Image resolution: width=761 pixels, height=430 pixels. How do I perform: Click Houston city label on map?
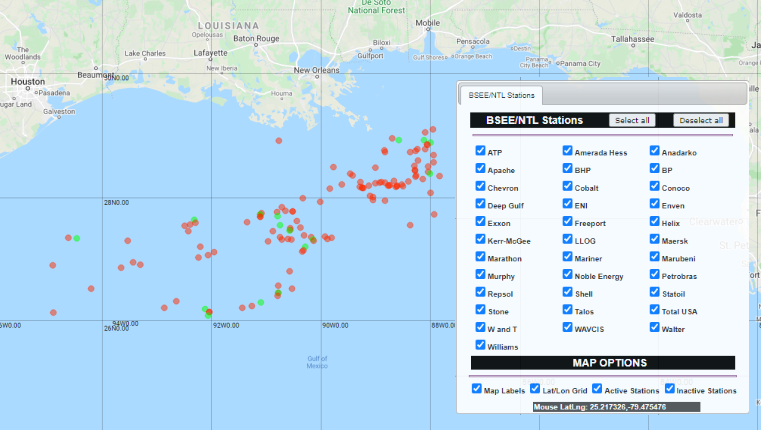point(28,82)
